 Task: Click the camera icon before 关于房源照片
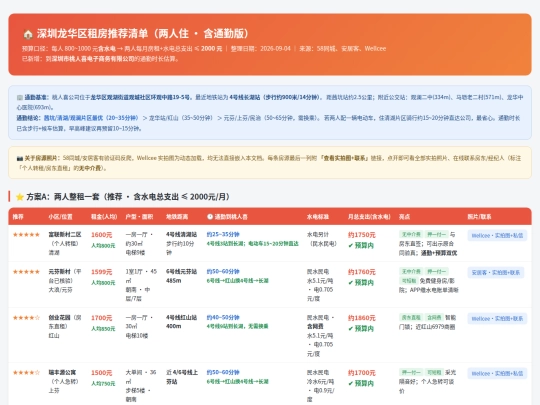(x=20, y=158)
